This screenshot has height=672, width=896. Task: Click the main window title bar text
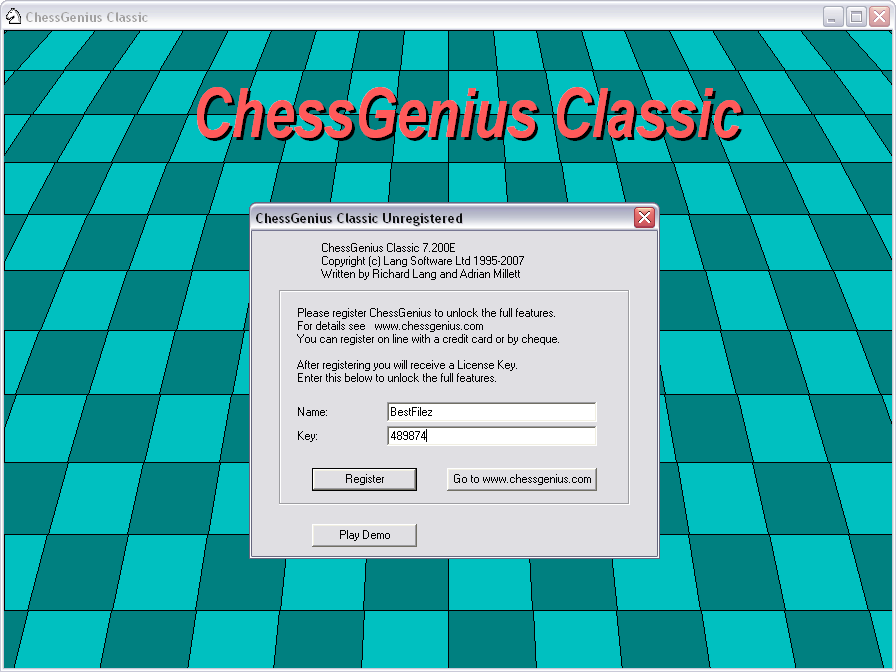point(86,17)
